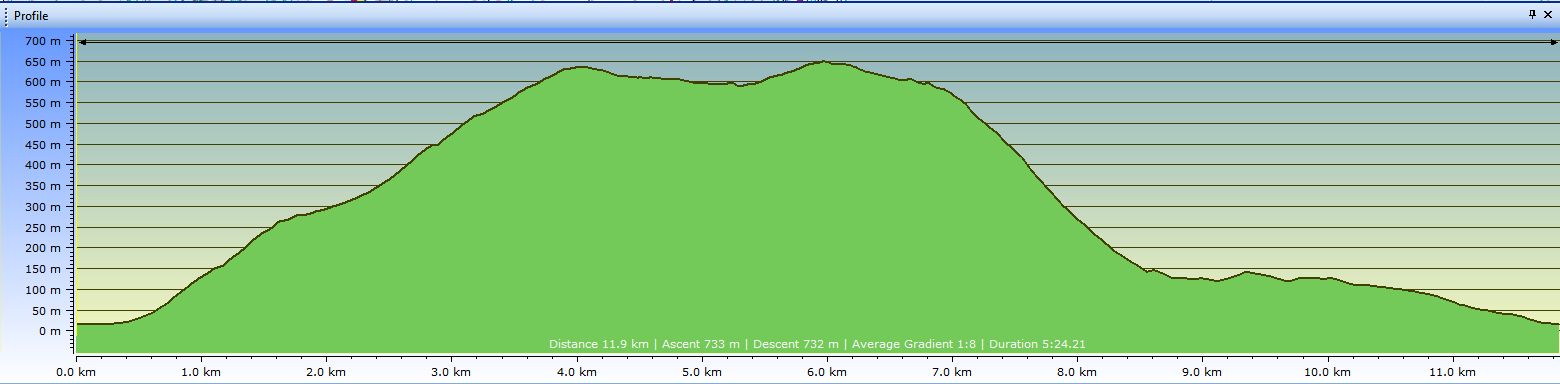Image resolution: width=1560 pixels, height=384 pixels.
Task: Click the 8.0 km distance axis label
Action: click(1078, 372)
